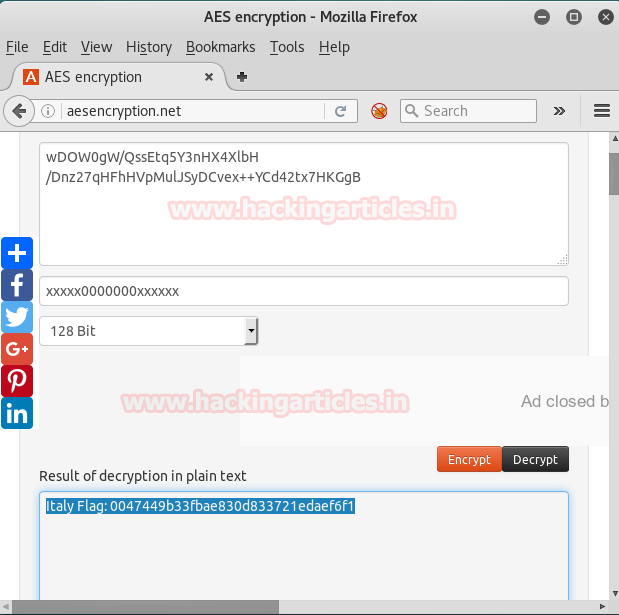Reload the page using refresh icon
619x615 pixels.
click(340, 111)
